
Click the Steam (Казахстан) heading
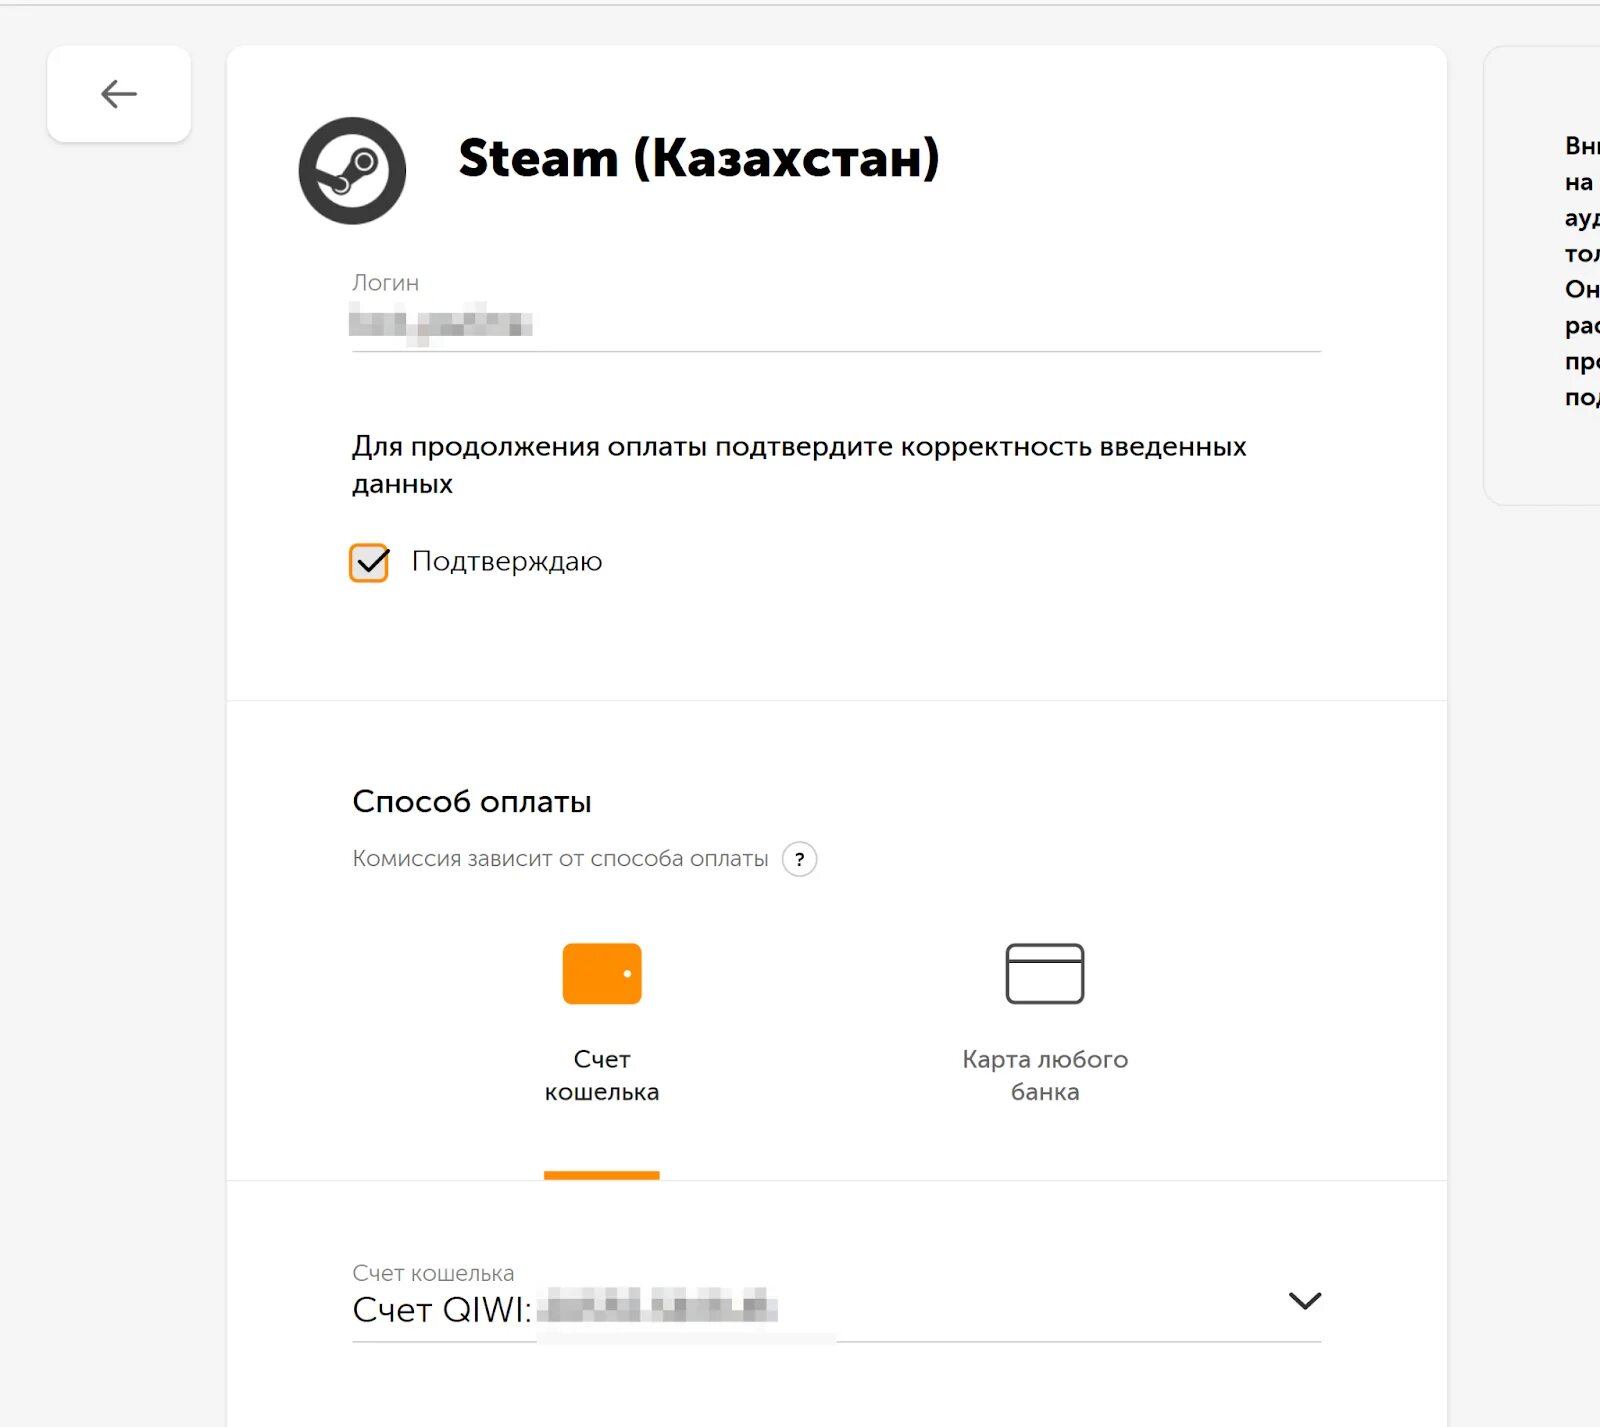coord(699,158)
